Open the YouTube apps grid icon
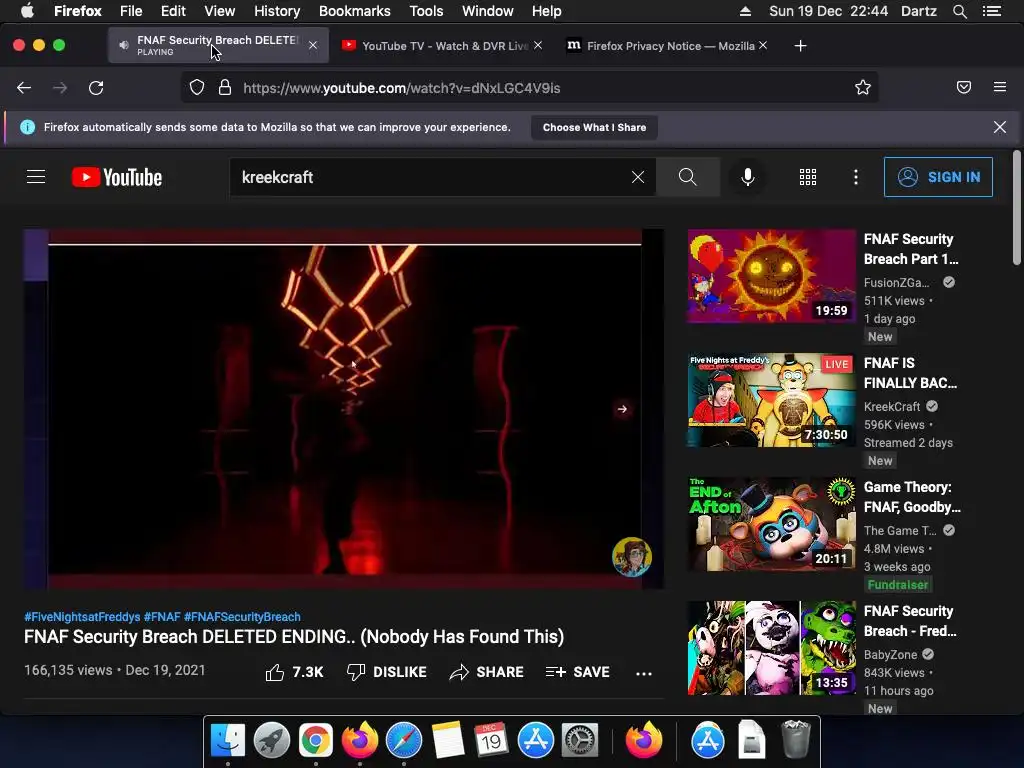1024x768 pixels. tap(808, 177)
